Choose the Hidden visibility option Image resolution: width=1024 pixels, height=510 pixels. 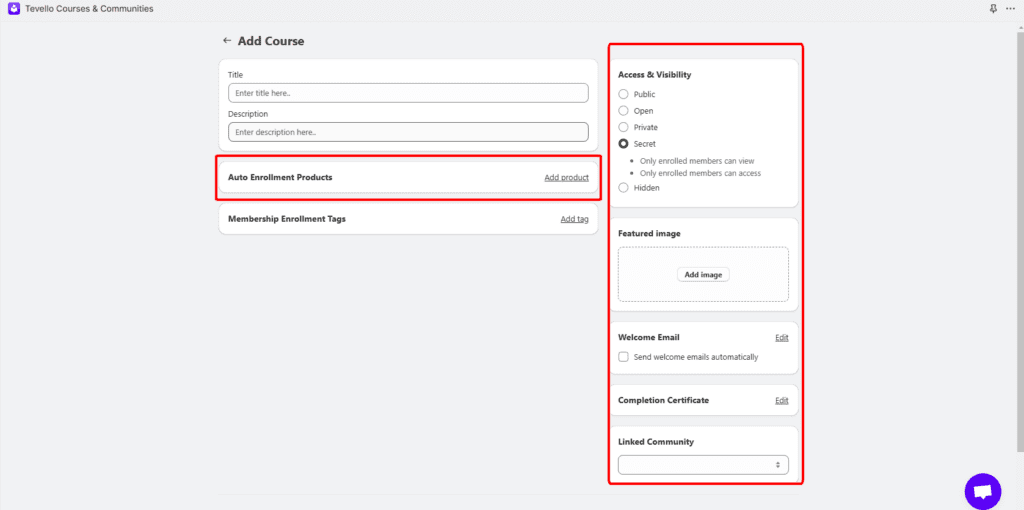pos(624,188)
